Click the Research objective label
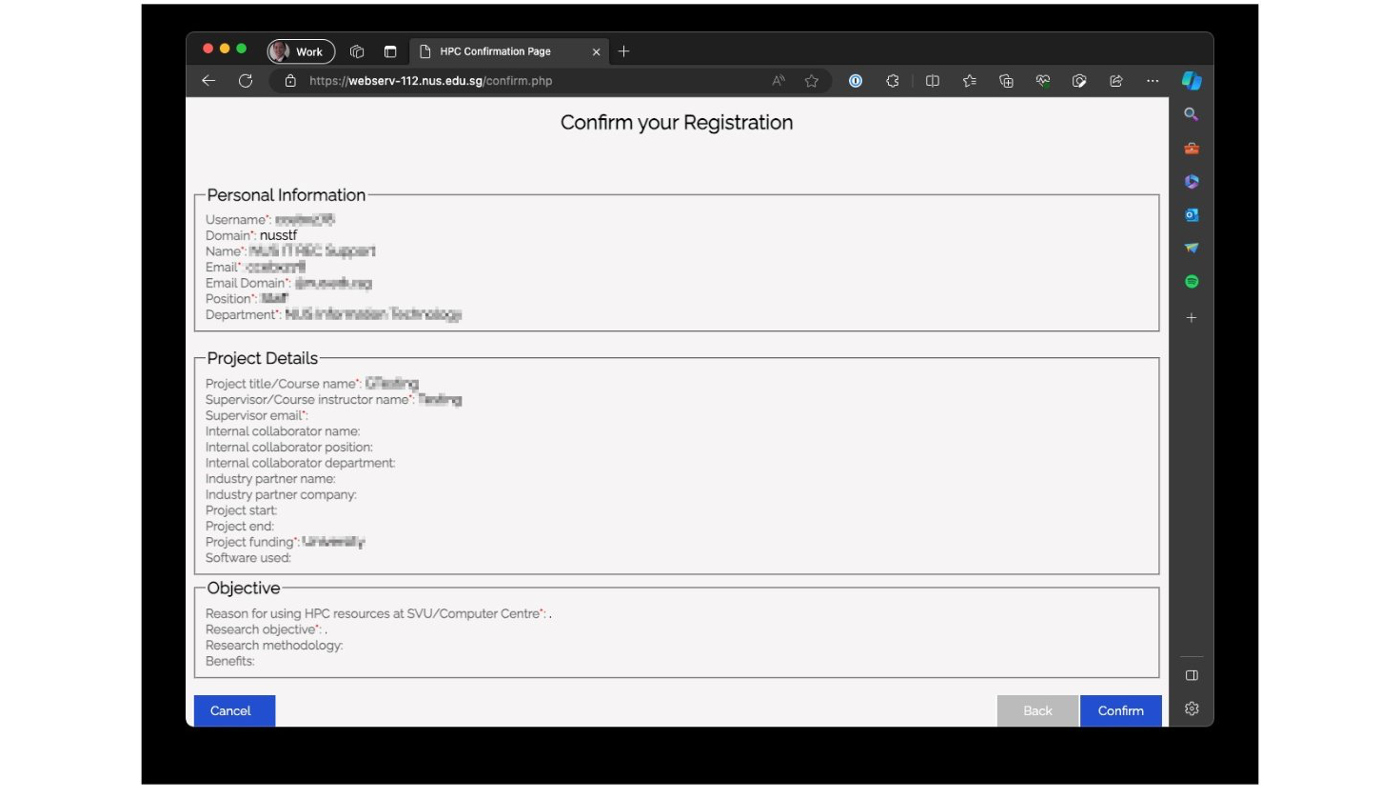Screen dimensions: 1400x788 pos(263,630)
